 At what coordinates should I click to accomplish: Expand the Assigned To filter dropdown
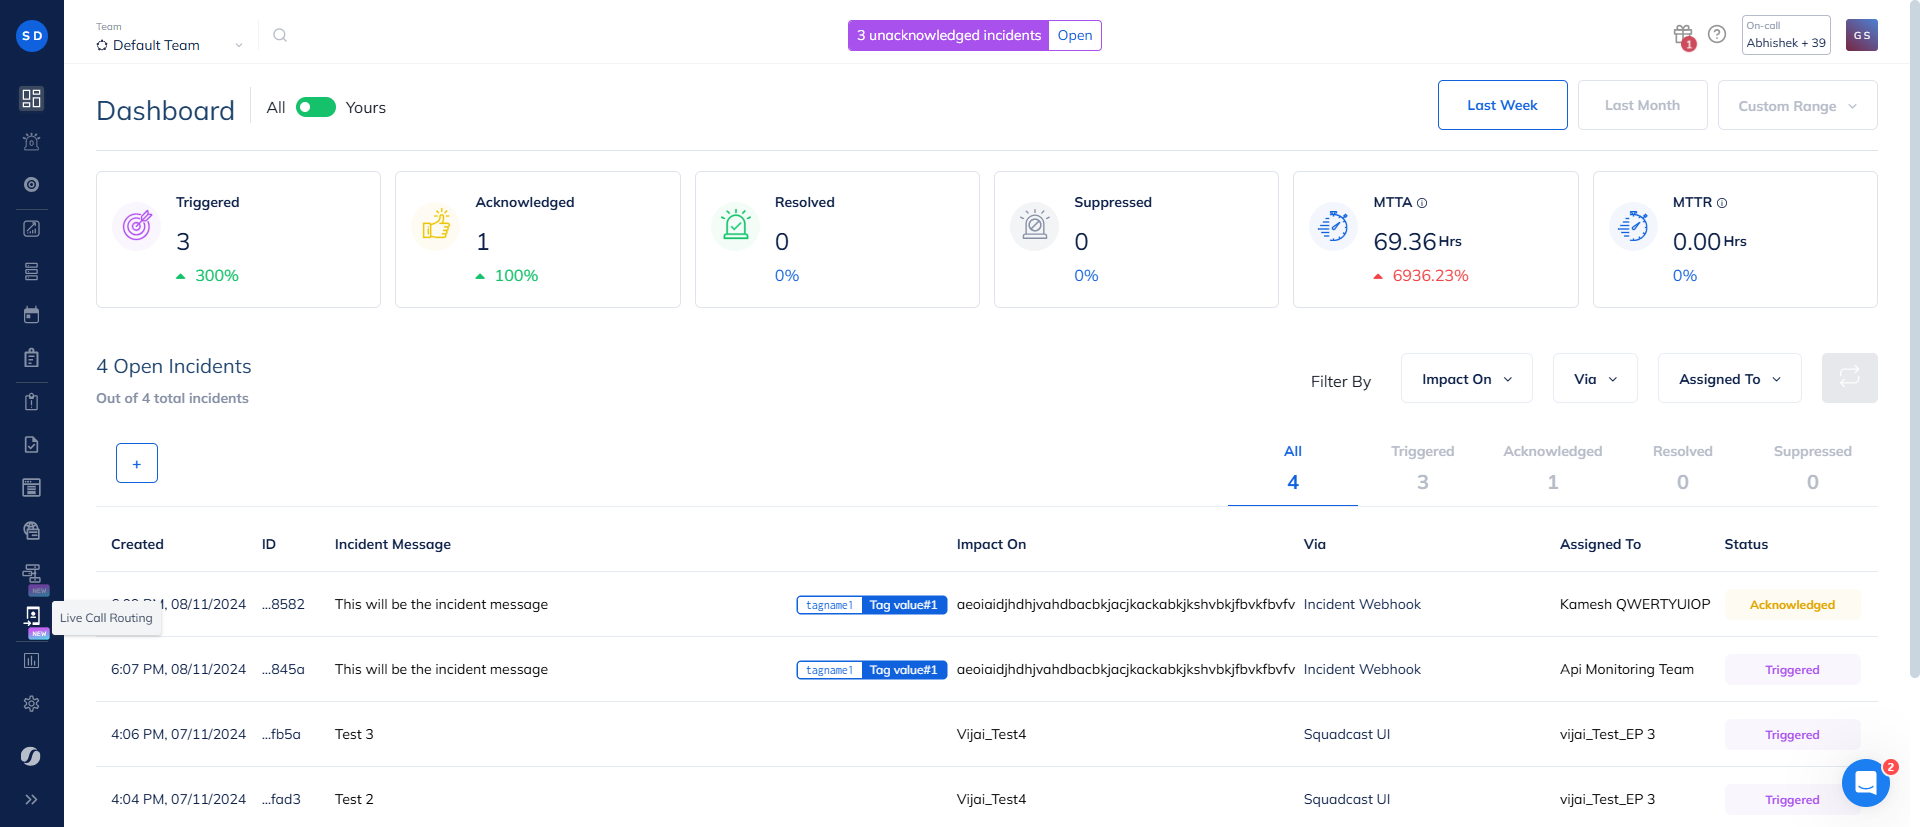click(1729, 379)
